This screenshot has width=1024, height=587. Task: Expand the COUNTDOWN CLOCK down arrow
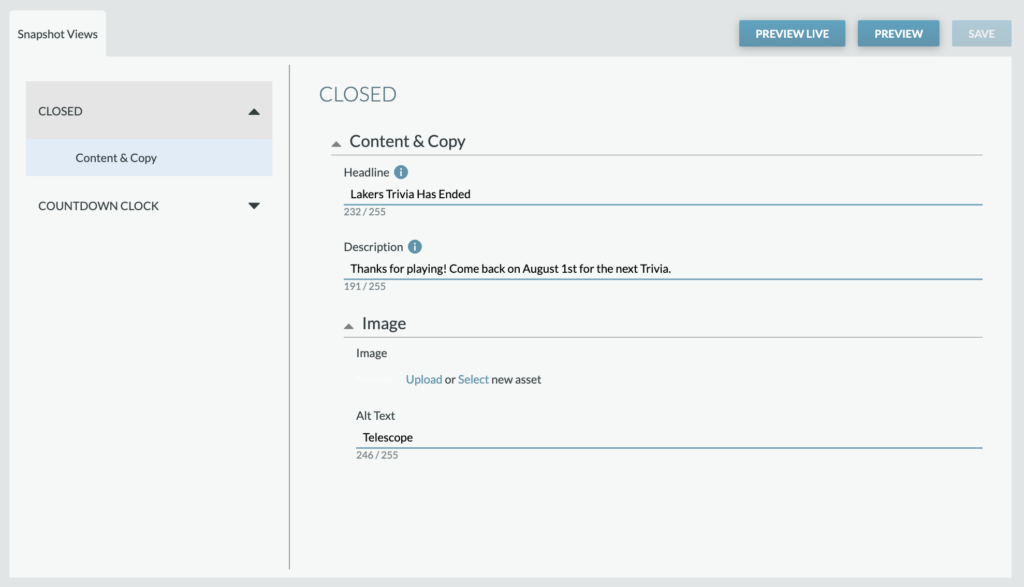(x=254, y=206)
